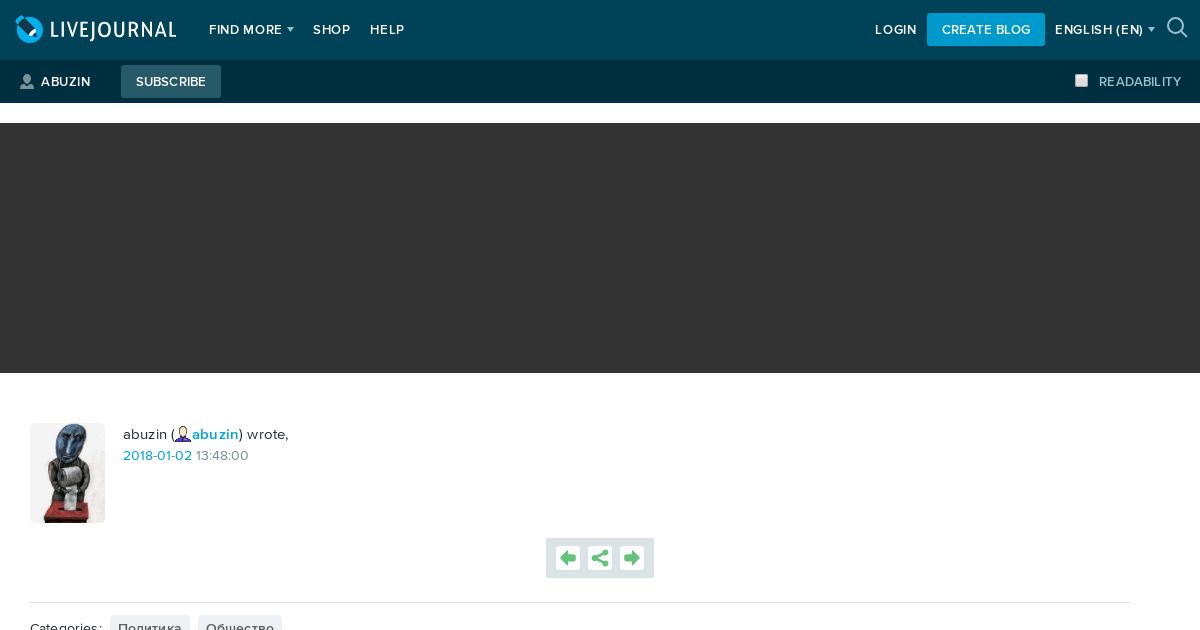
Task: Go to next entry with right arrow
Action: pyautogui.click(x=632, y=558)
